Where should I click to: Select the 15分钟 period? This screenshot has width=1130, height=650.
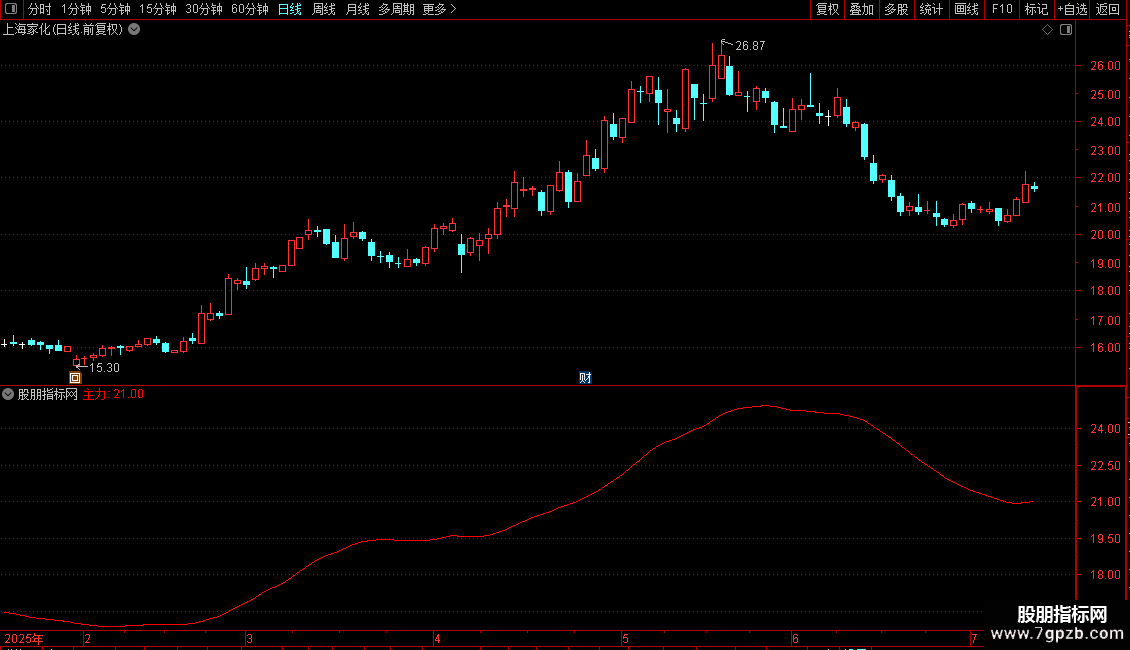coord(158,9)
